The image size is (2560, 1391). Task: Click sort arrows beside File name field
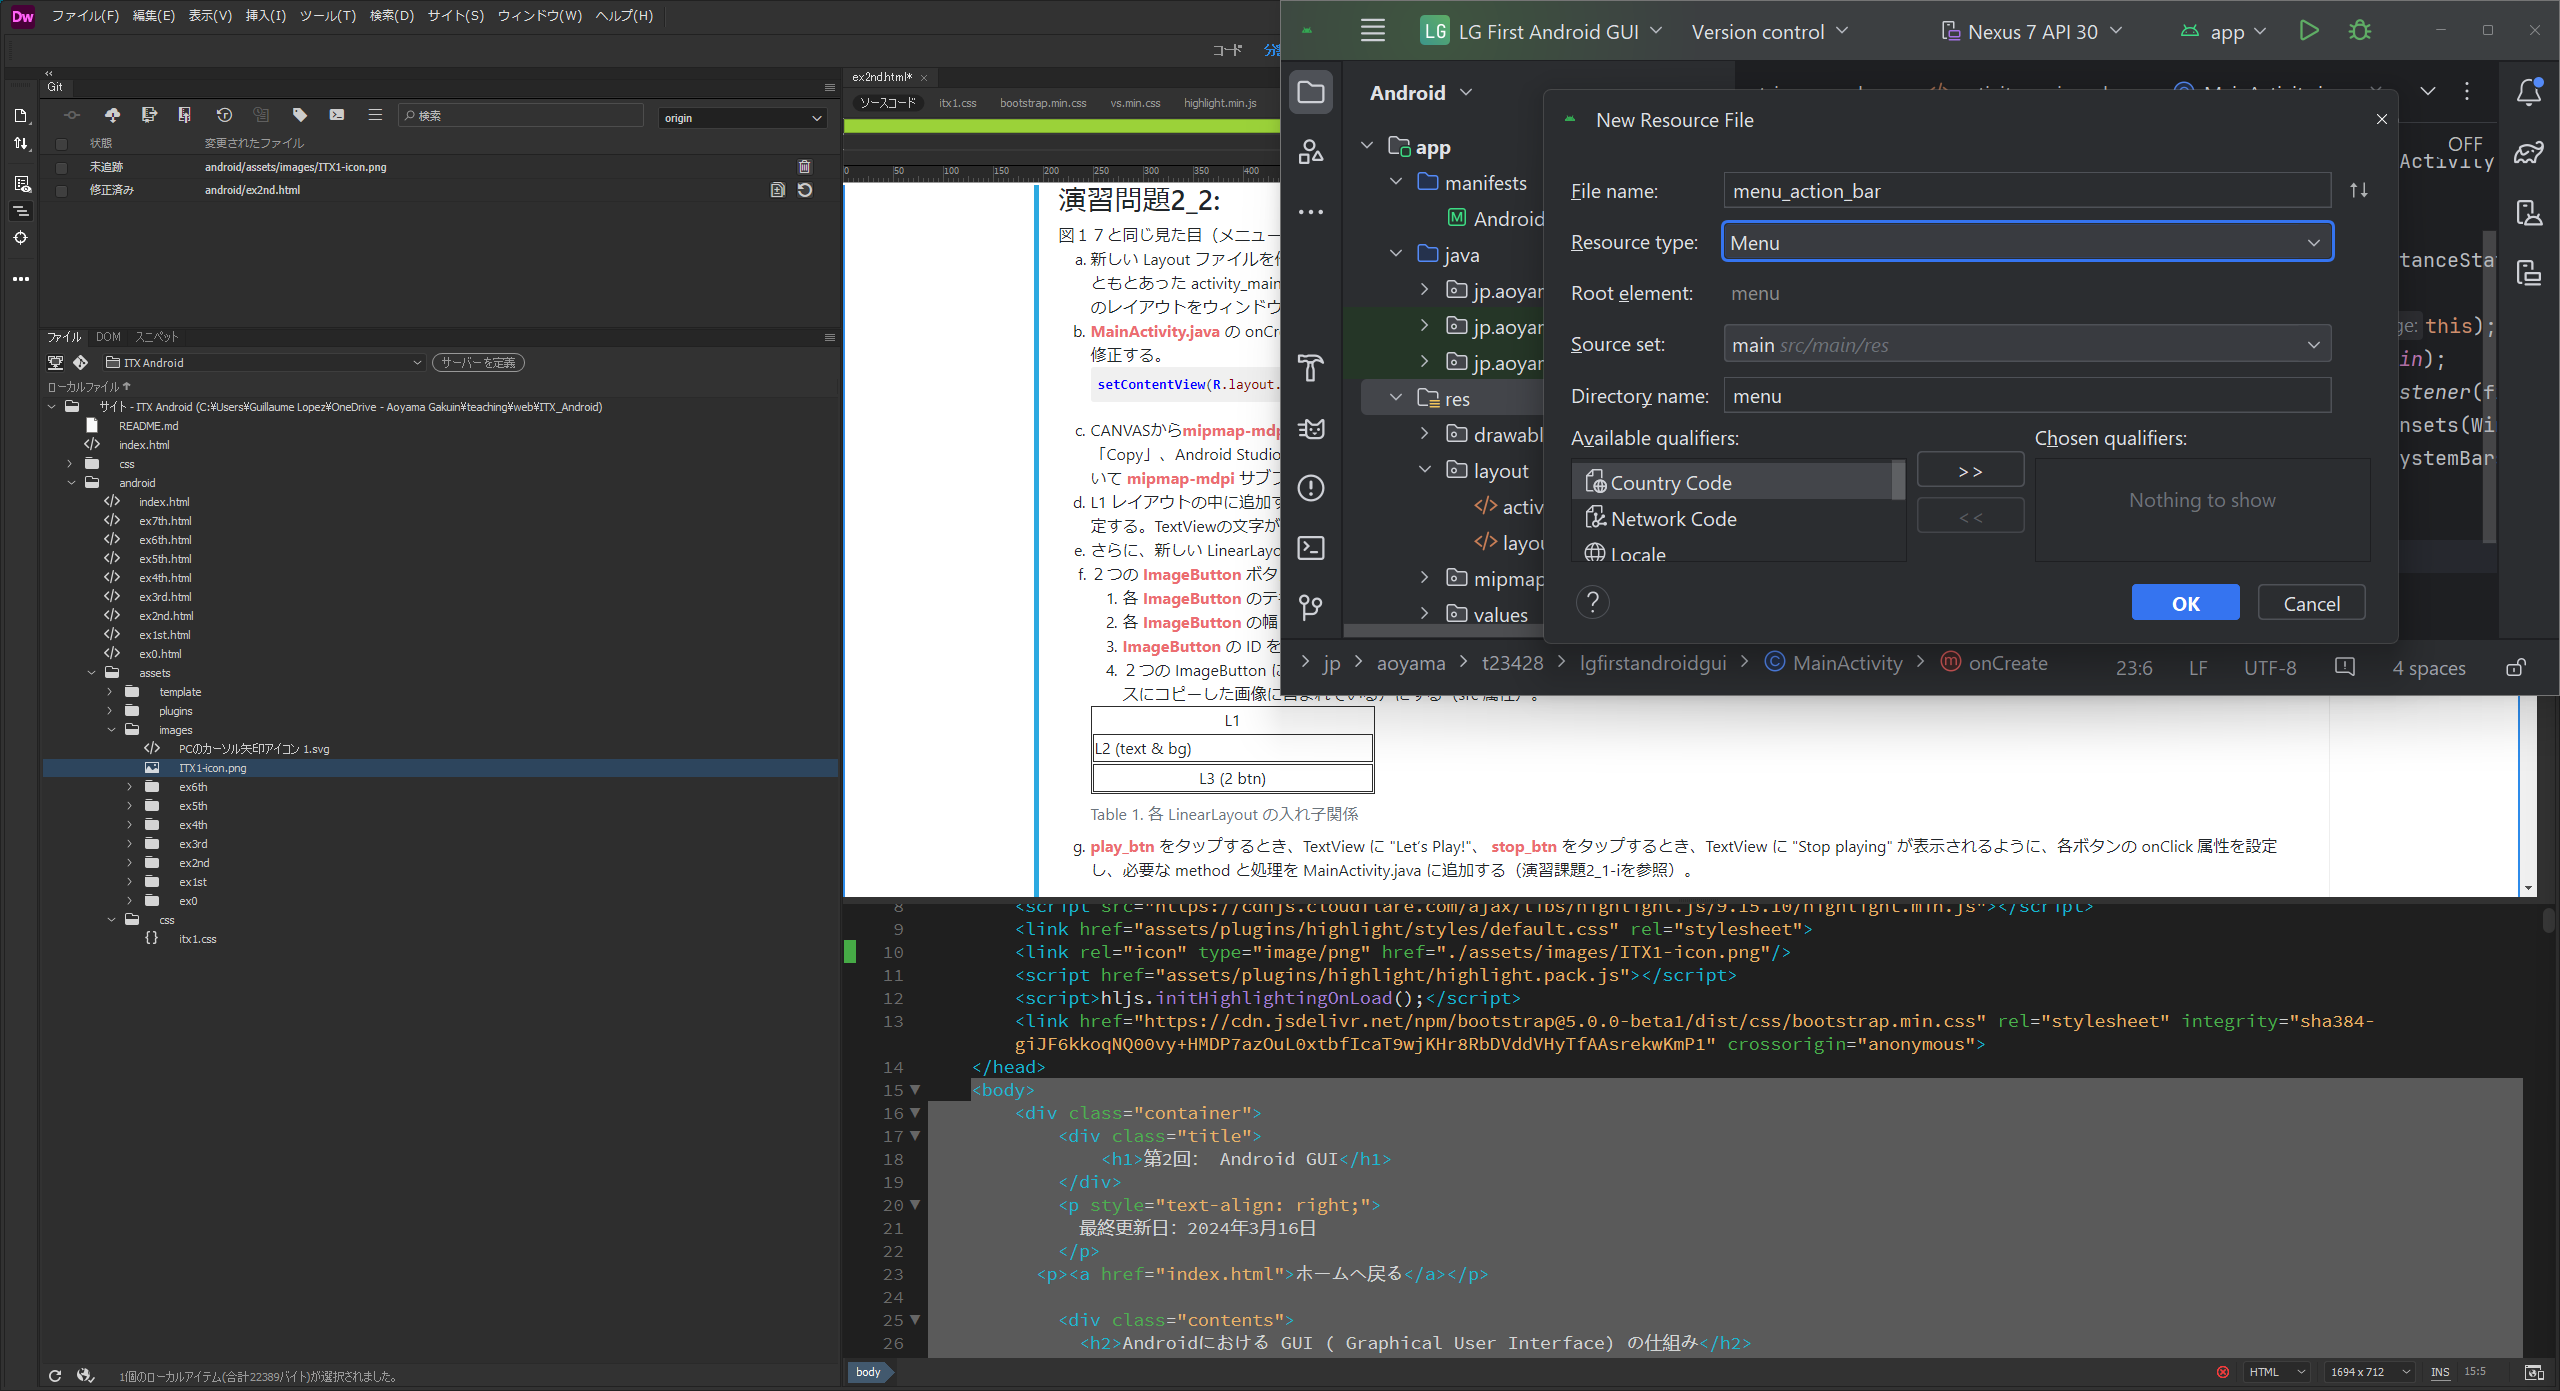point(2359,190)
